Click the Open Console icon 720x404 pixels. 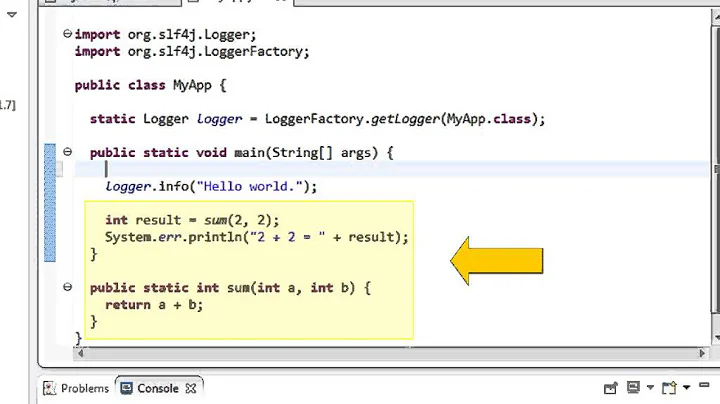pos(667,388)
